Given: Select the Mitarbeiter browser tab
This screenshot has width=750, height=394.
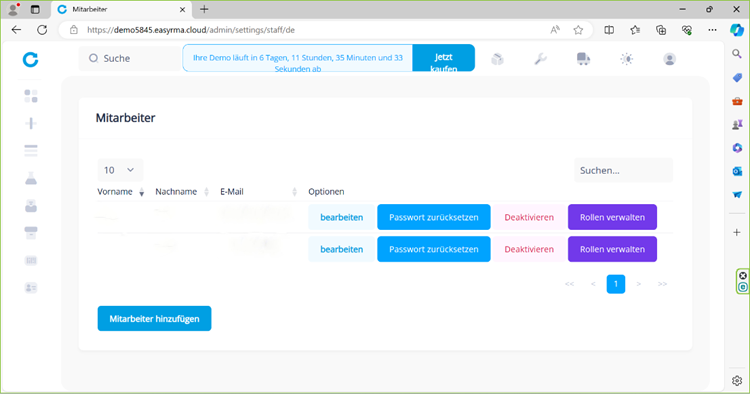Looking at the screenshot, I should click(x=121, y=9).
